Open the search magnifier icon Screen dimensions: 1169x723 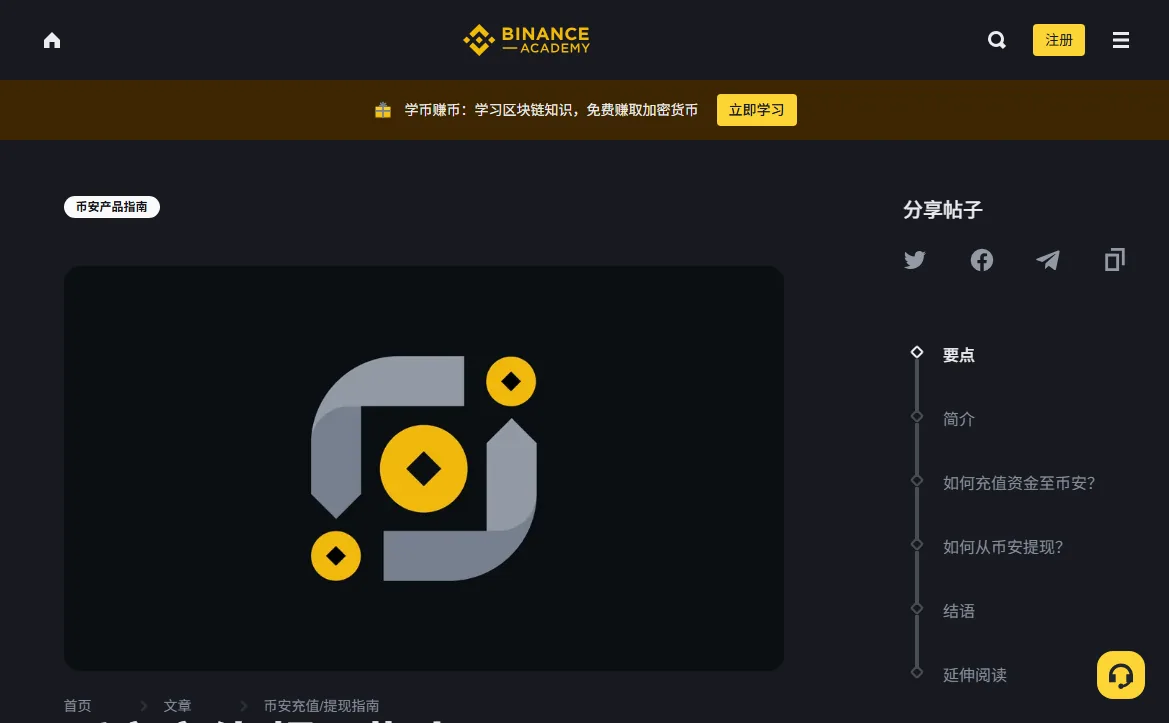[997, 40]
